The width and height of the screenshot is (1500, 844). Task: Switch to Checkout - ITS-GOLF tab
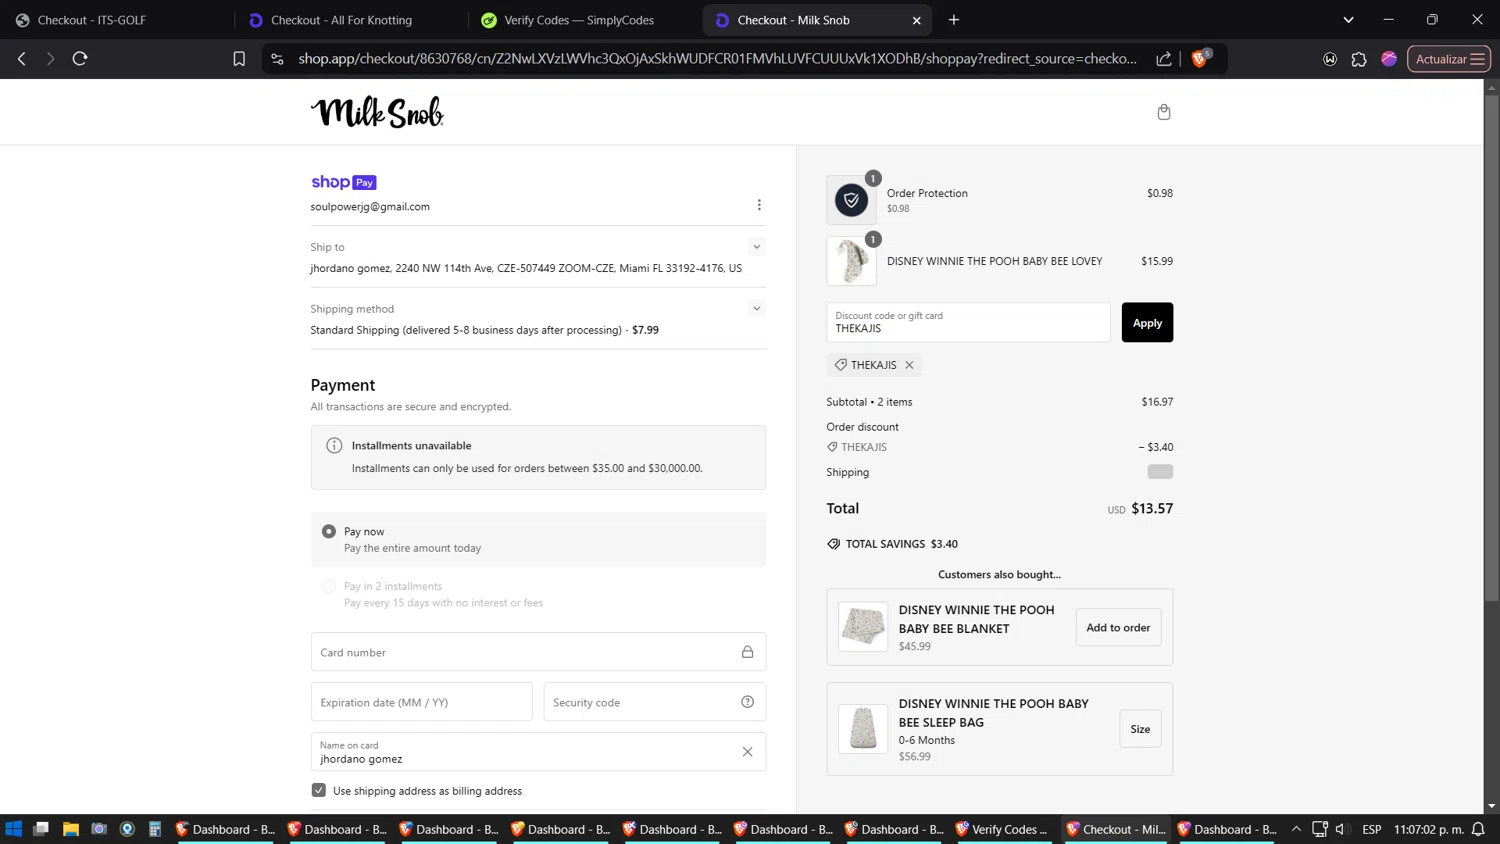[x=117, y=20]
